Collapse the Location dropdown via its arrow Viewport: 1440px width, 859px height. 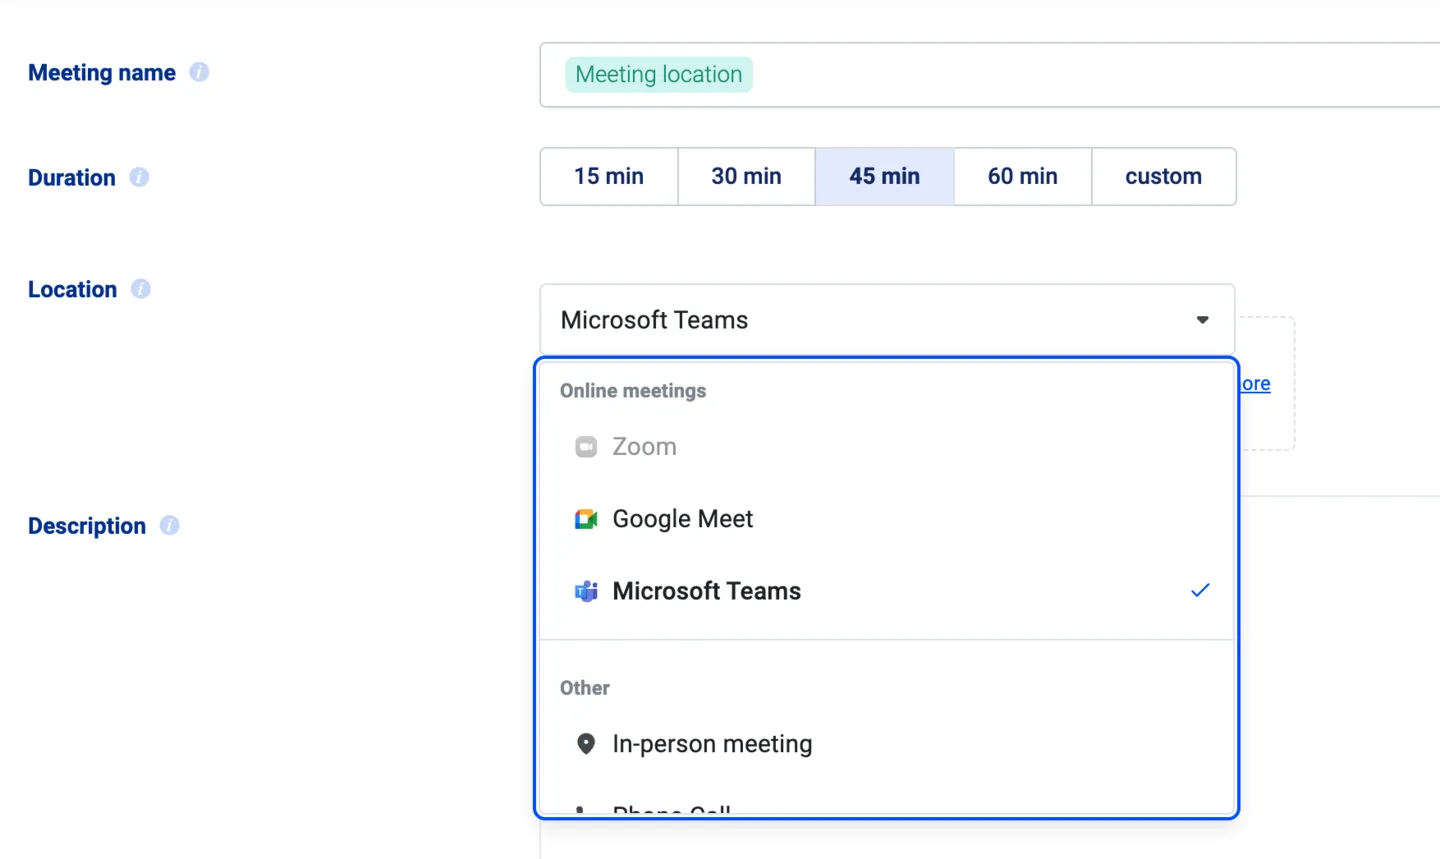click(1203, 320)
